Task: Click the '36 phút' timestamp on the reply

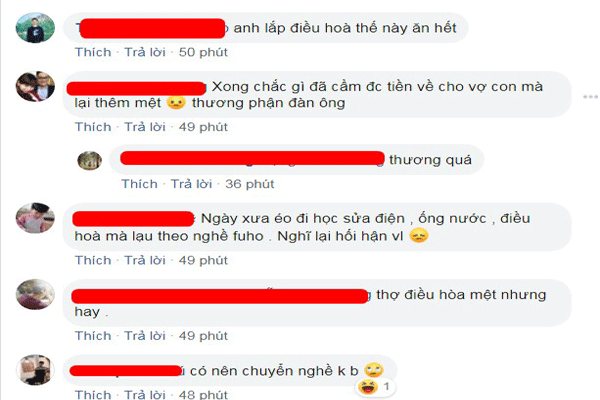Action: point(250,184)
